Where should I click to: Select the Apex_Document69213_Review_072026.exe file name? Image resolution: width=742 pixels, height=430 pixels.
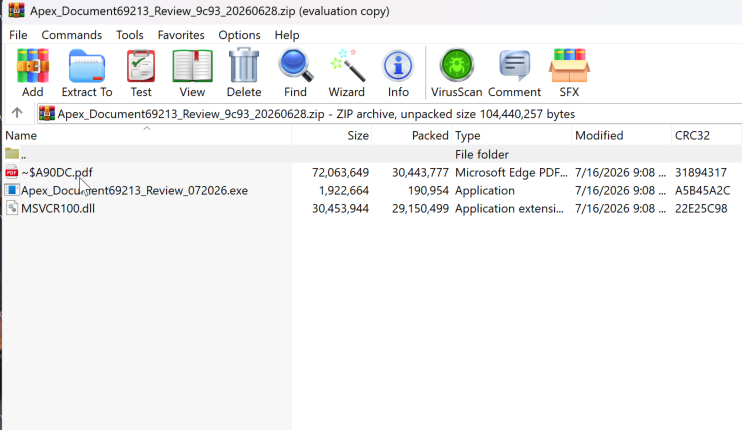[x=134, y=190]
